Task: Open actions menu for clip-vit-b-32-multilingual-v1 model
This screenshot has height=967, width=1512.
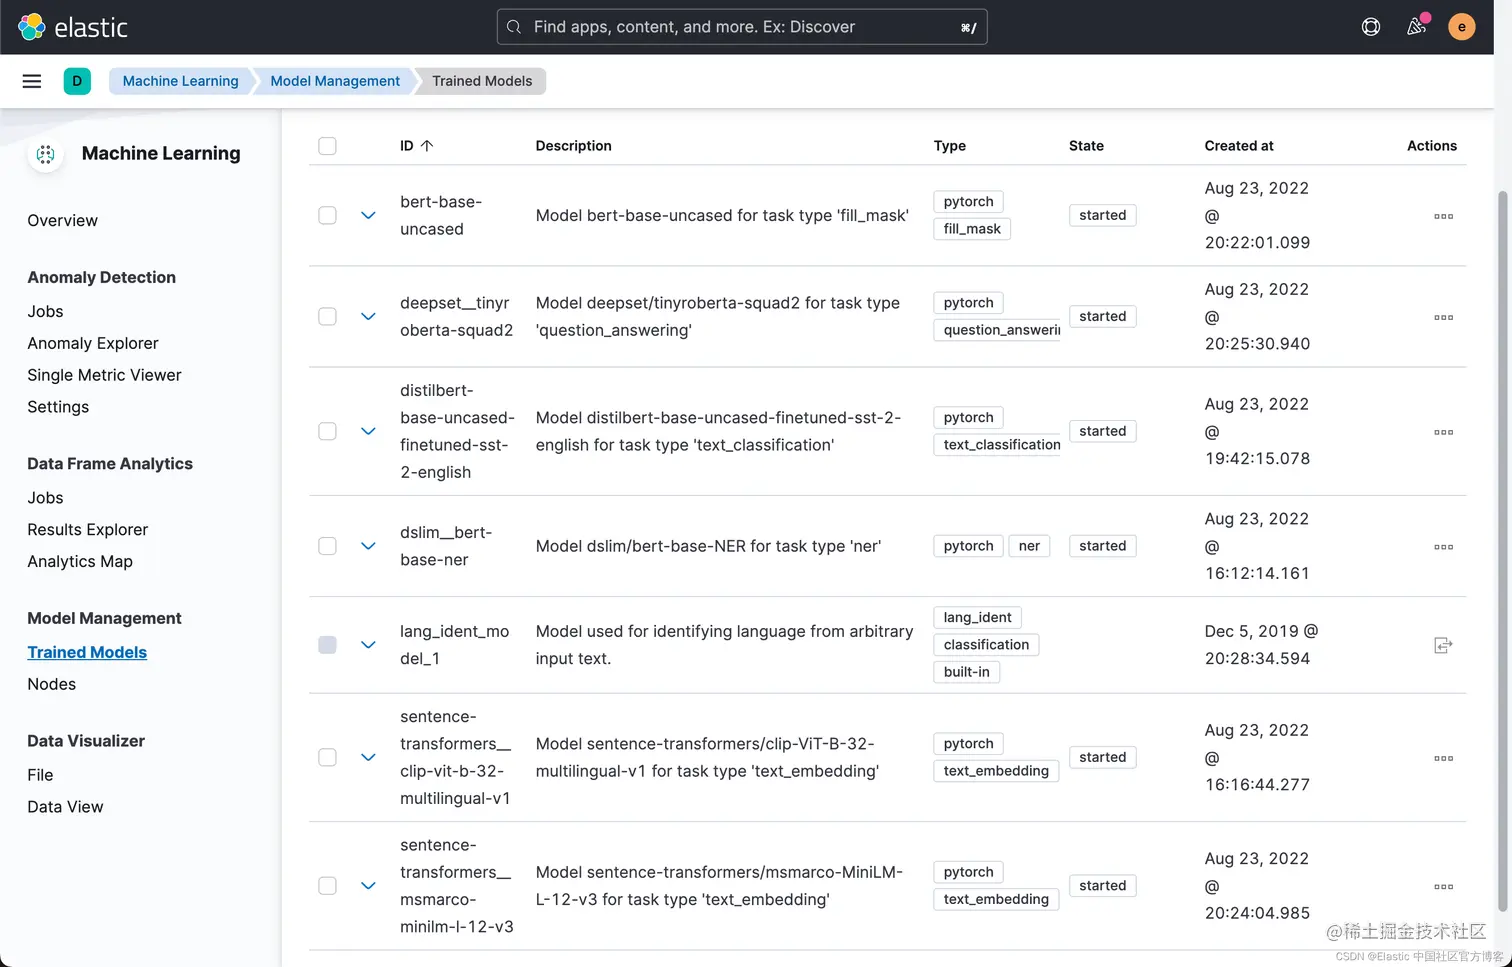Action: (1443, 758)
